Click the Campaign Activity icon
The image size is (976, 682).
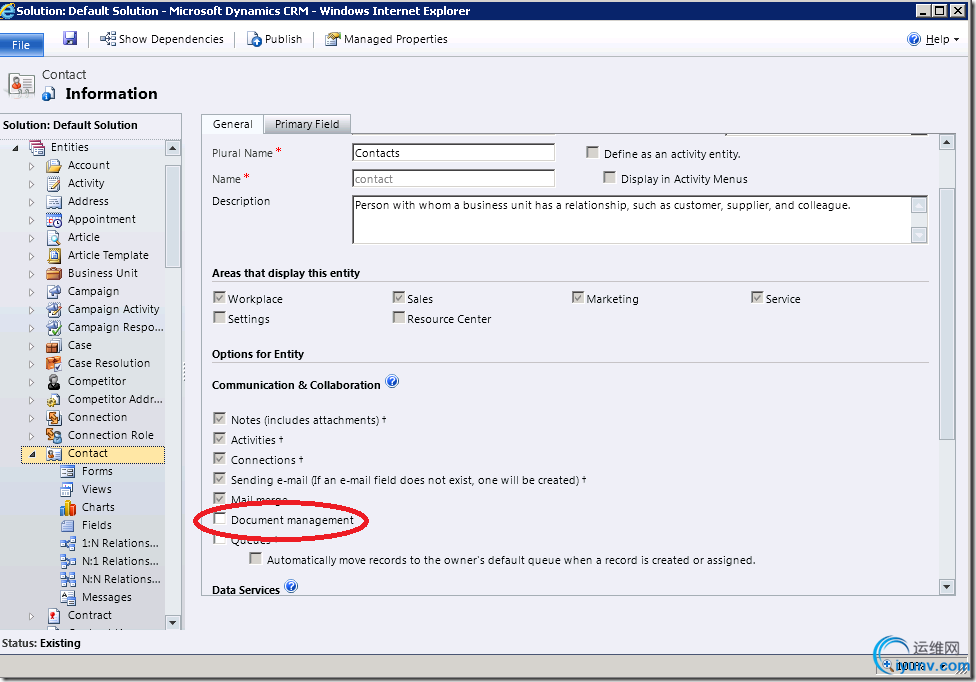pyautogui.click(x=54, y=310)
